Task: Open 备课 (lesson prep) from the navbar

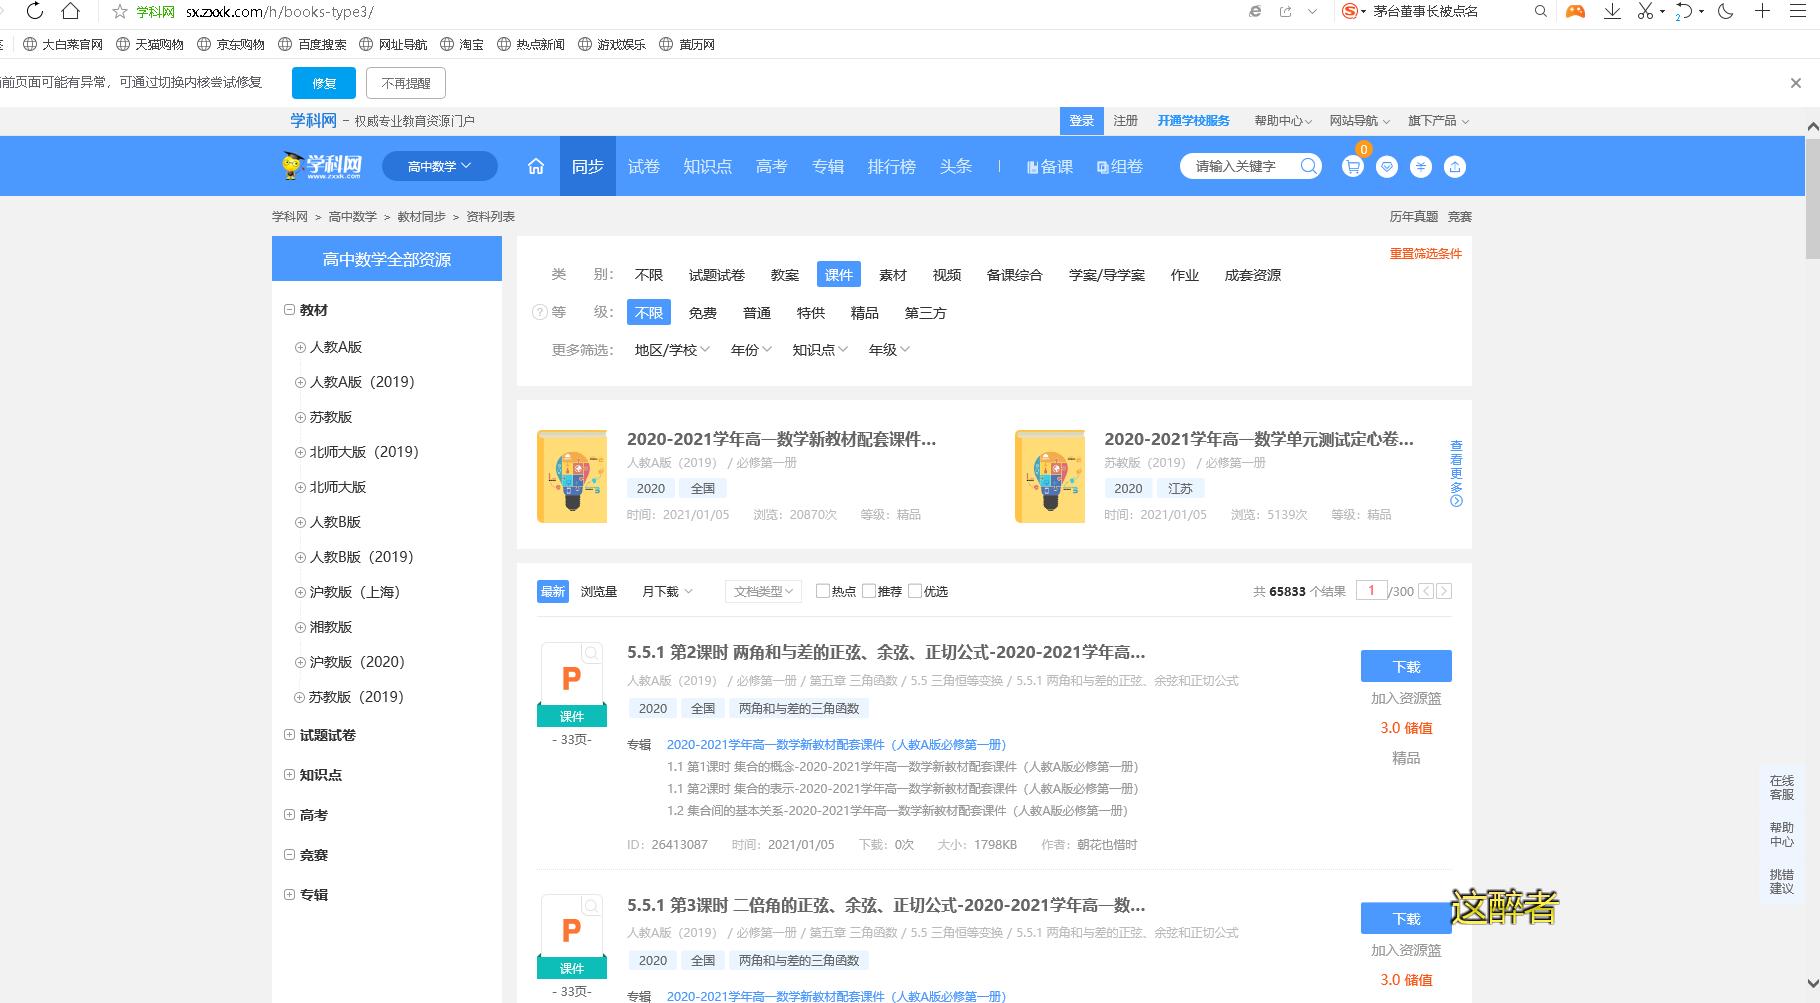Action: click(1048, 167)
